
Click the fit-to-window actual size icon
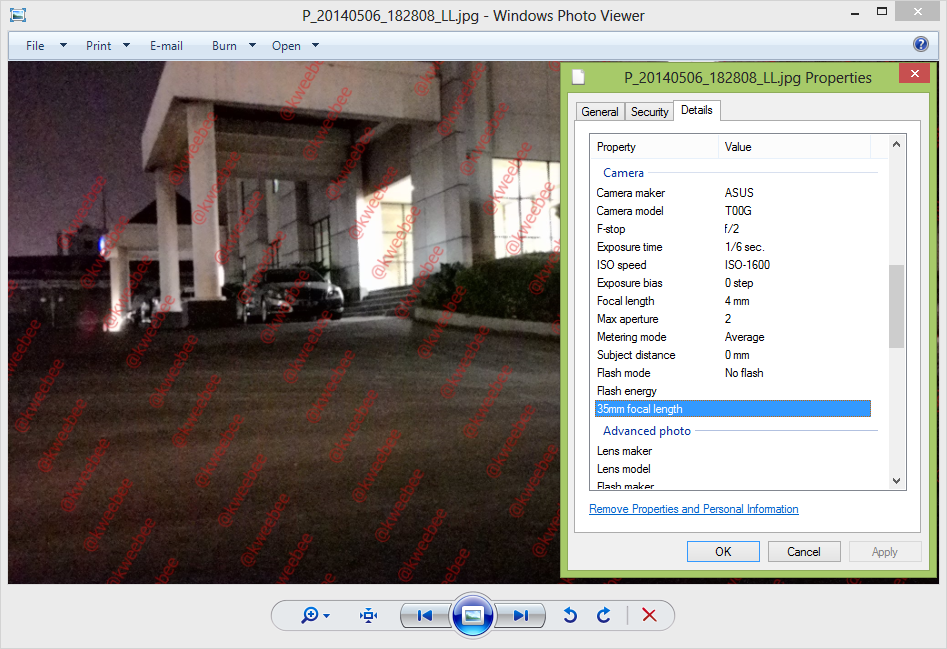pos(369,615)
